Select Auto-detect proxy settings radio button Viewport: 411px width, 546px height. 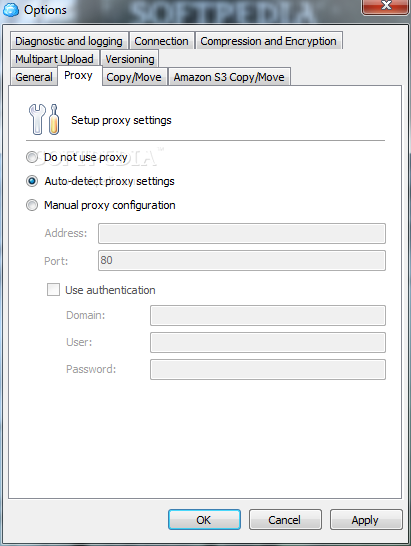(x=32, y=181)
